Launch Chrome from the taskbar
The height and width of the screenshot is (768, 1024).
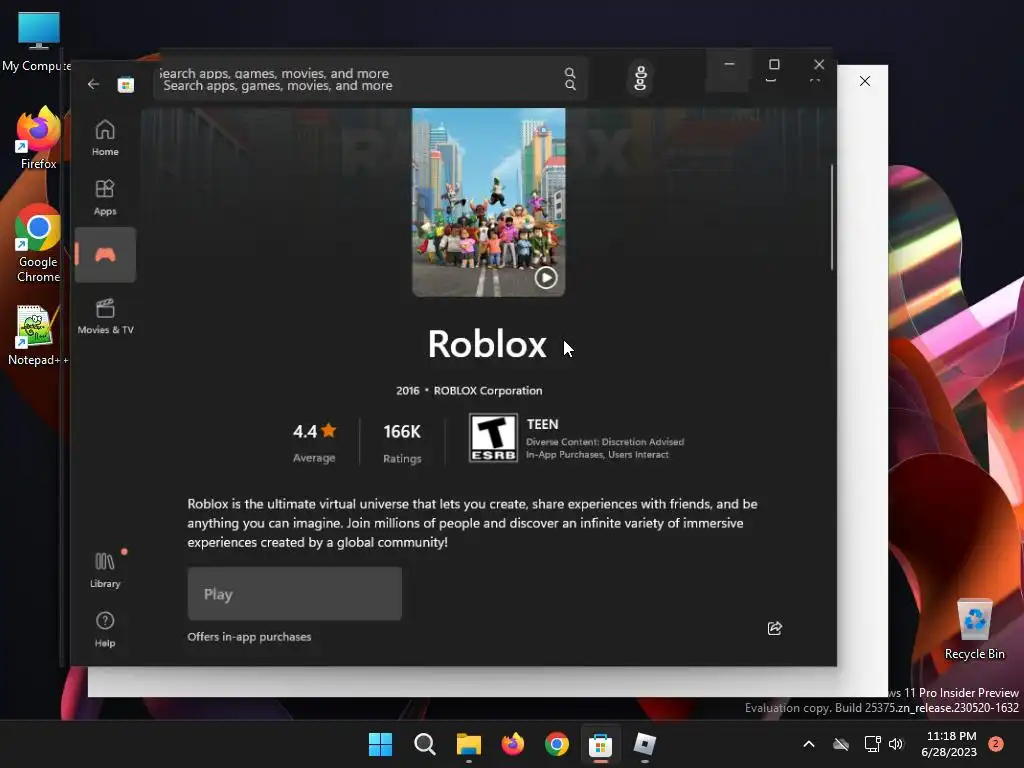pyautogui.click(x=557, y=744)
